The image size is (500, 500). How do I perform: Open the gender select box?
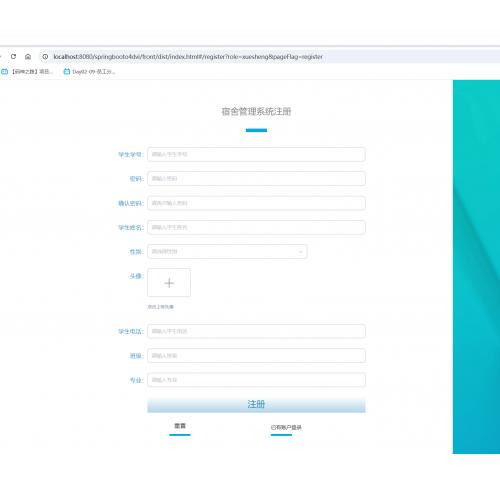click(x=227, y=251)
